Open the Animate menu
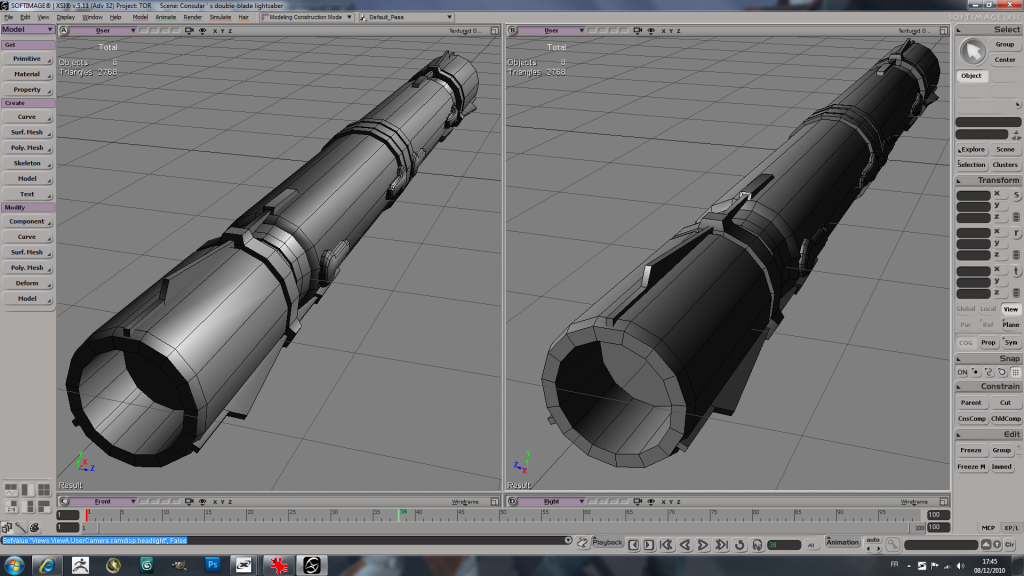Image resolution: width=1024 pixels, height=576 pixels. 165,17
